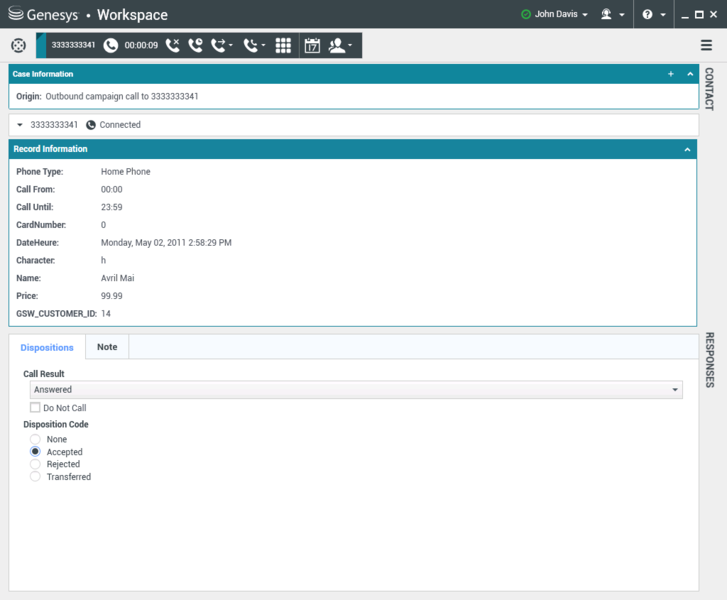The image size is (727, 600).
Task: Click the Connected status text
Action: (120, 125)
